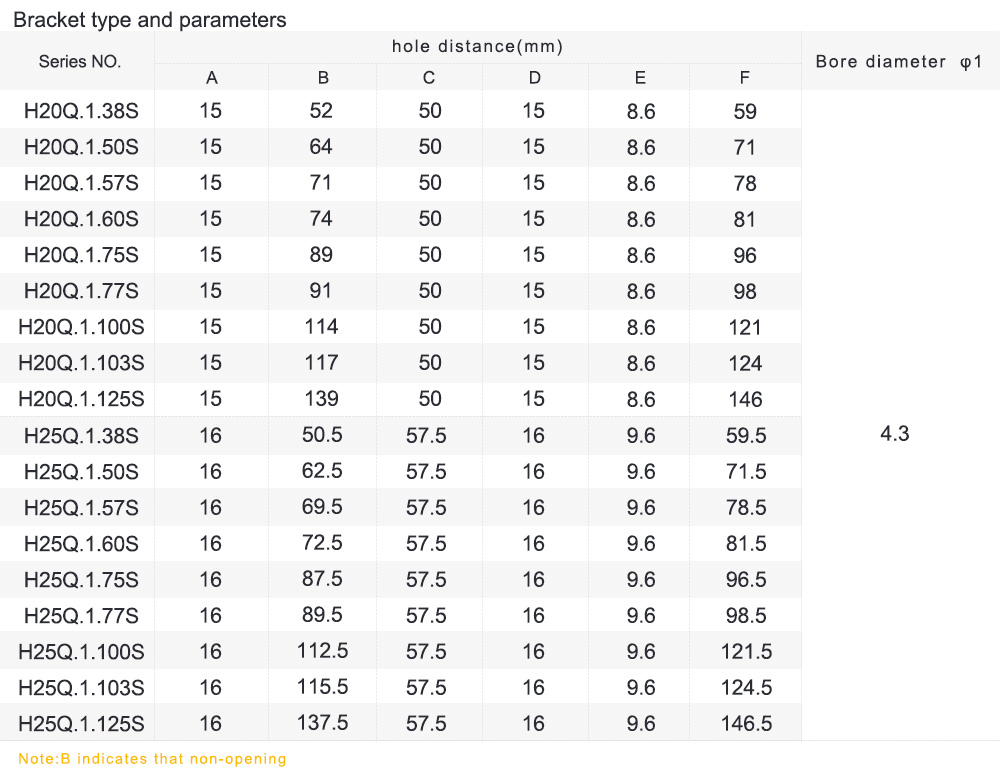Click column header A
Viewport: 1000px width, 777px height.
[x=211, y=78]
